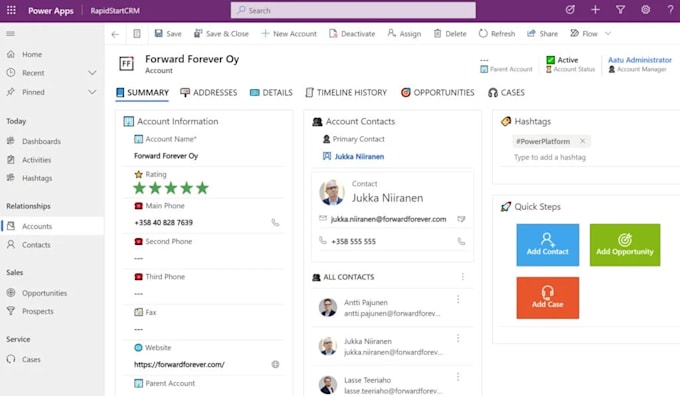The width and height of the screenshot is (680, 396).
Task: Click the Add Opportunity quick step
Action: [x=625, y=245]
